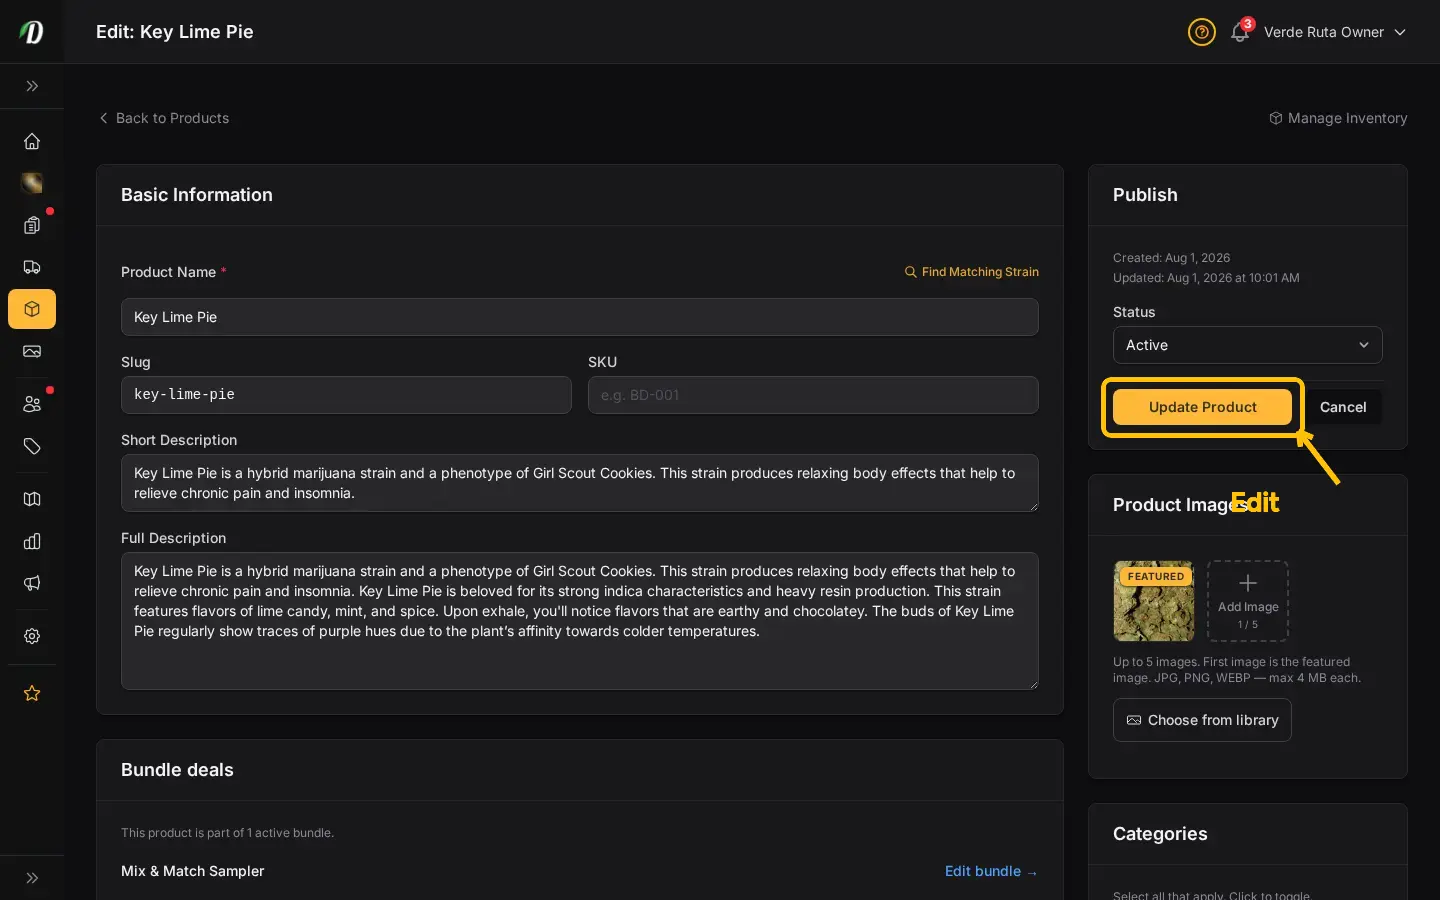Click the Add Image tile

(x=1248, y=601)
